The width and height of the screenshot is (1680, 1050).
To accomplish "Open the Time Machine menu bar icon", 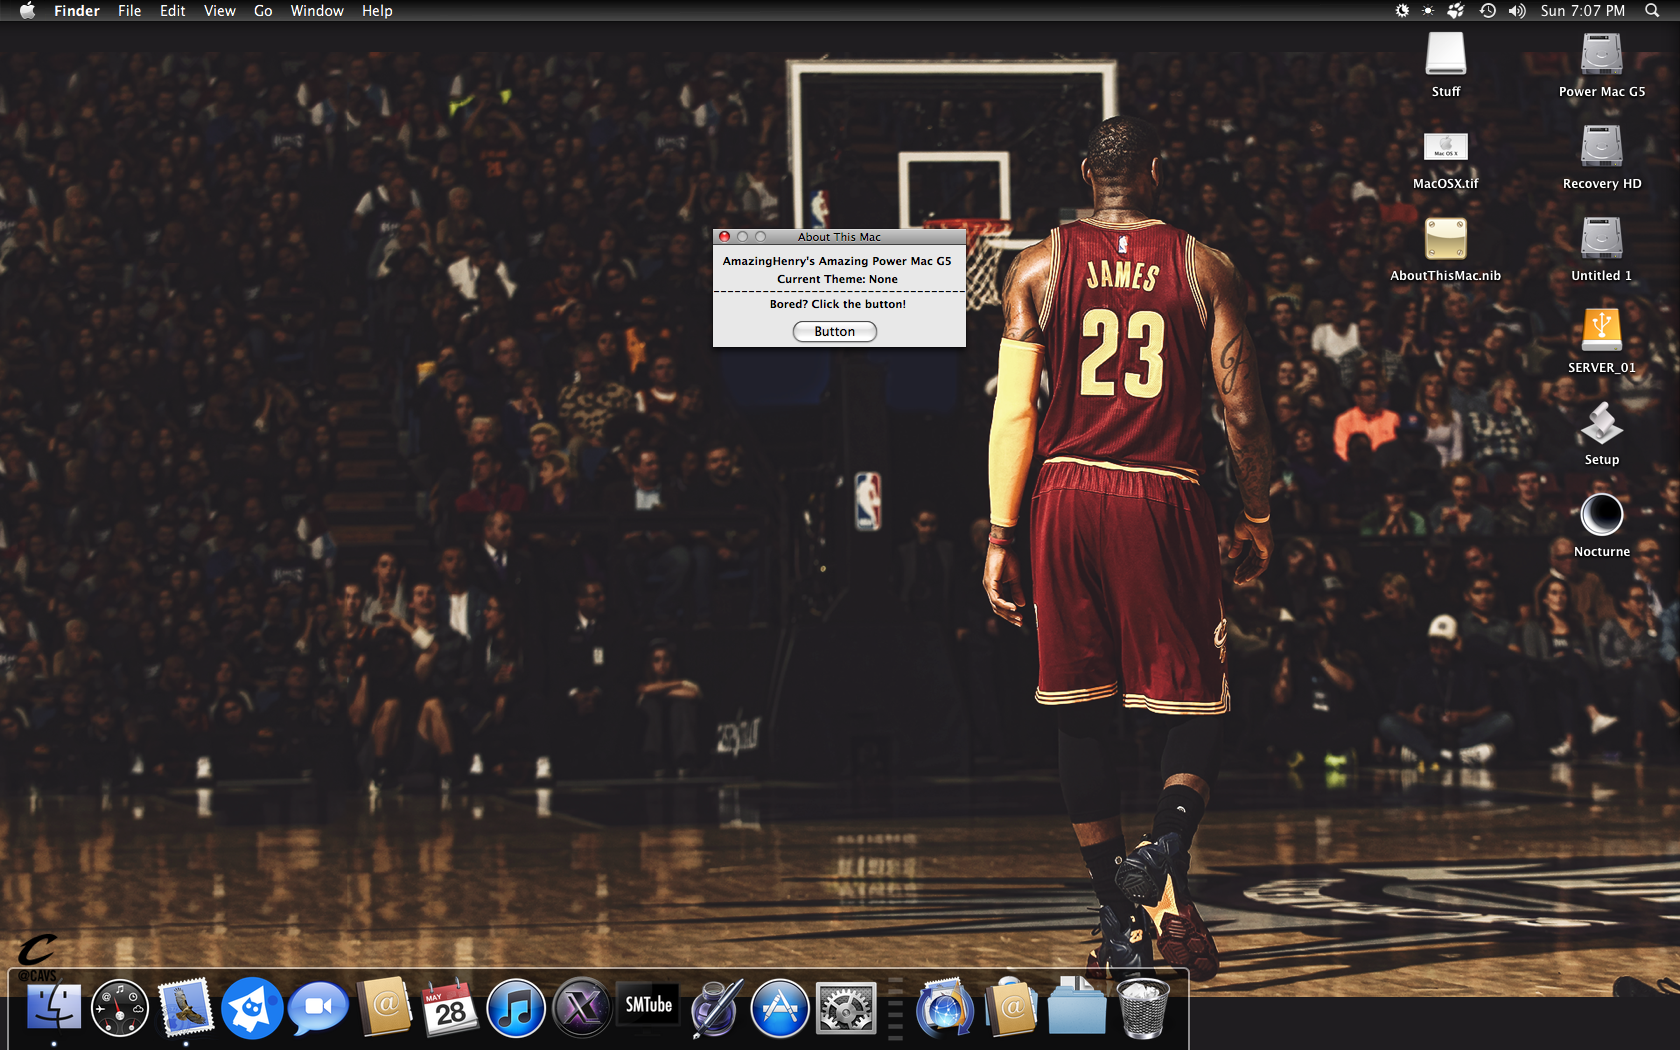I will (1488, 10).
